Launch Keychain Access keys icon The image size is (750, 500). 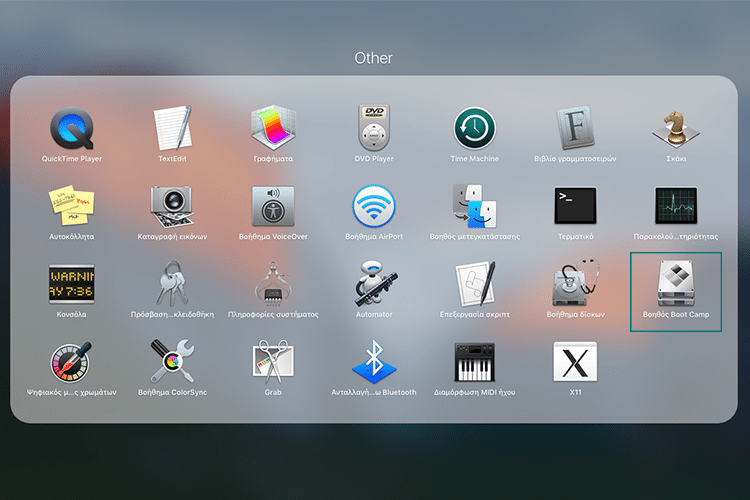click(x=172, y=284)
